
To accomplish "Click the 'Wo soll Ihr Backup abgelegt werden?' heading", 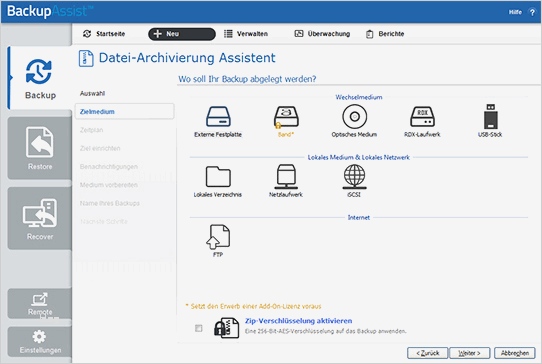I will 247,79.
